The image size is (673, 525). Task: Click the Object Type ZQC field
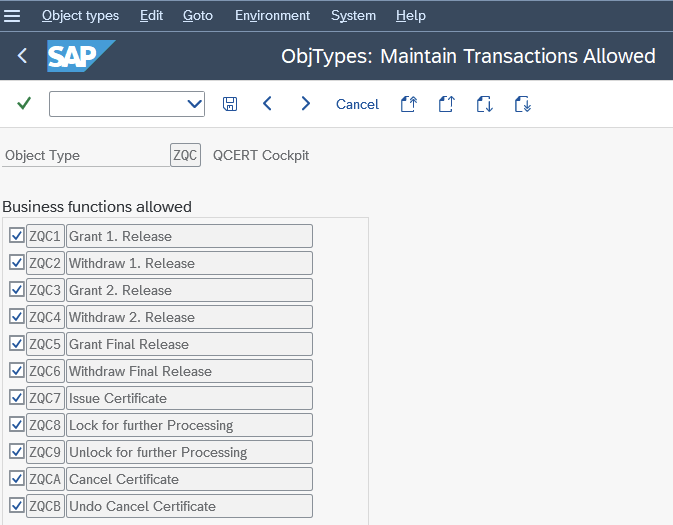click(185, 155)
